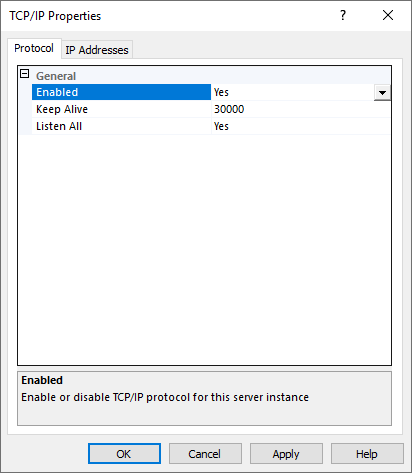Apply the protocol settings

(286, 454)
